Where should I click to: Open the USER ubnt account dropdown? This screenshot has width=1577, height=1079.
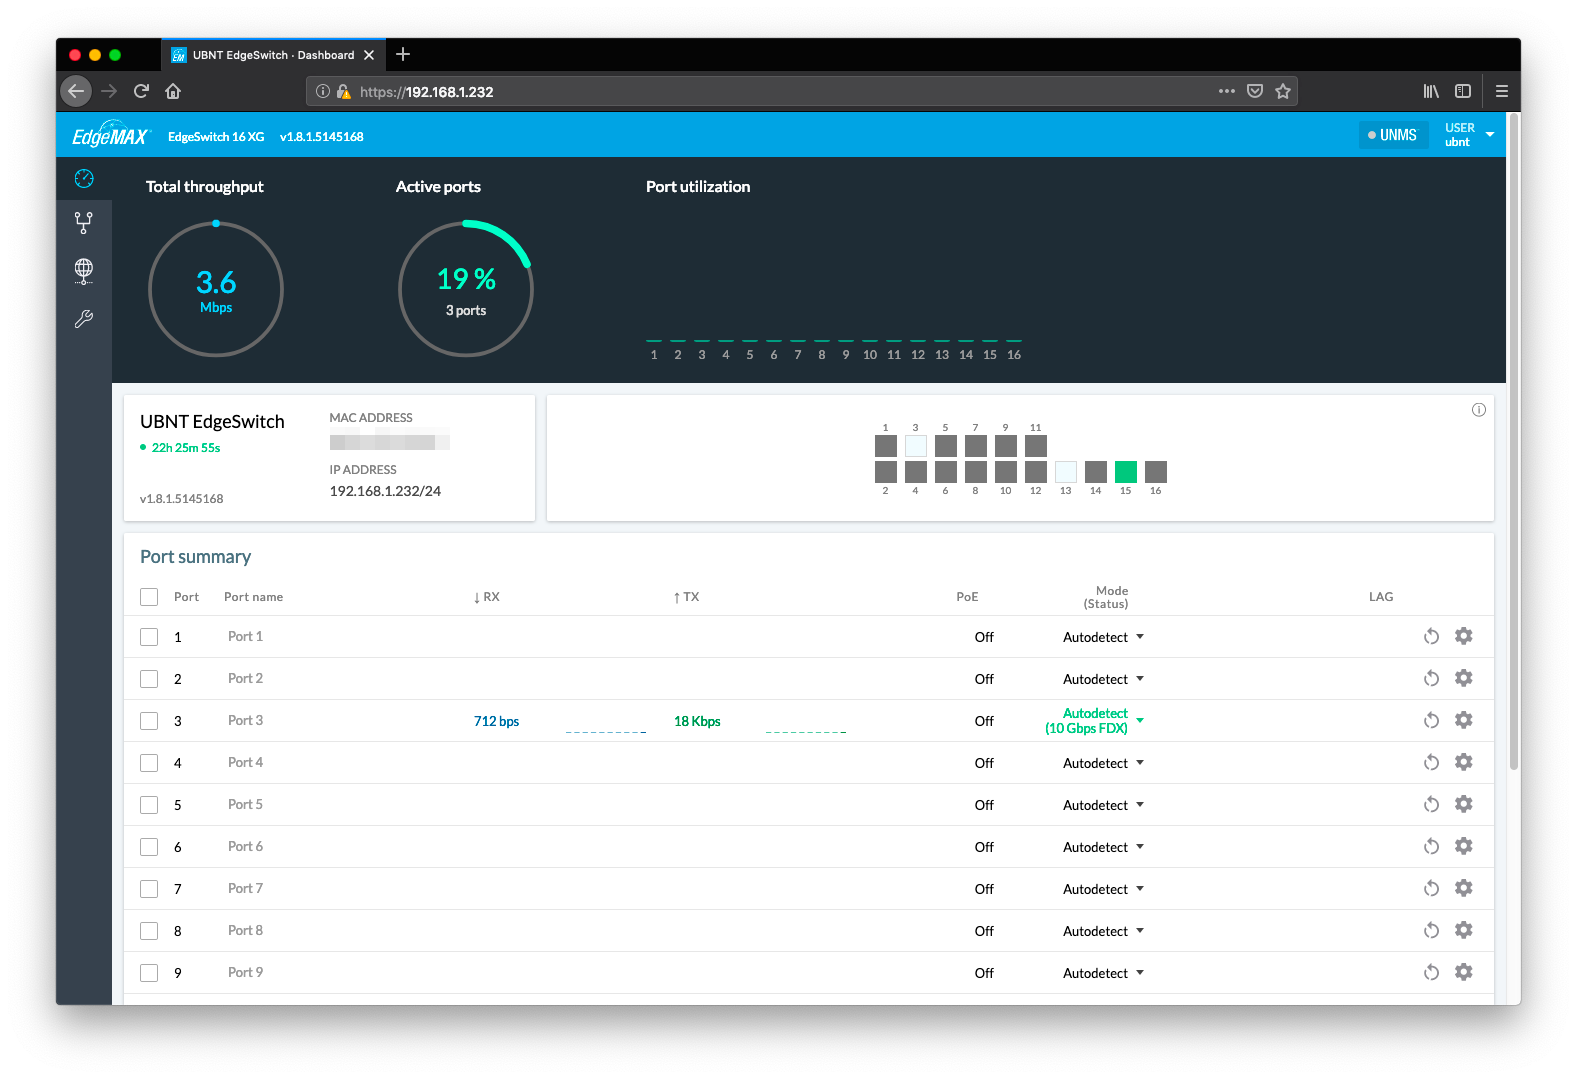pos(1469,135)
